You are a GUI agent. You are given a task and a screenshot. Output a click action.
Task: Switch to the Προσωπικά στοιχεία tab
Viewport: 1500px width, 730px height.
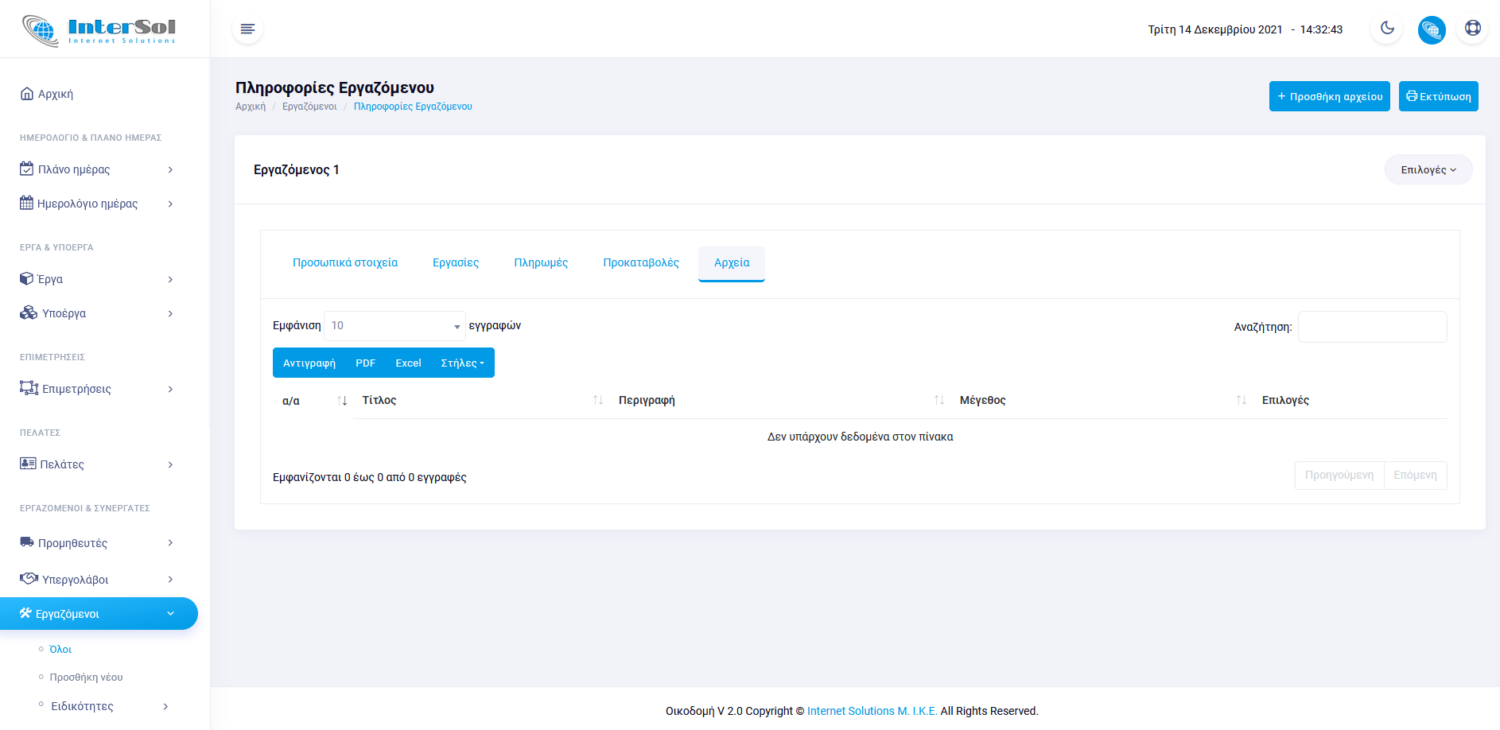345,263
